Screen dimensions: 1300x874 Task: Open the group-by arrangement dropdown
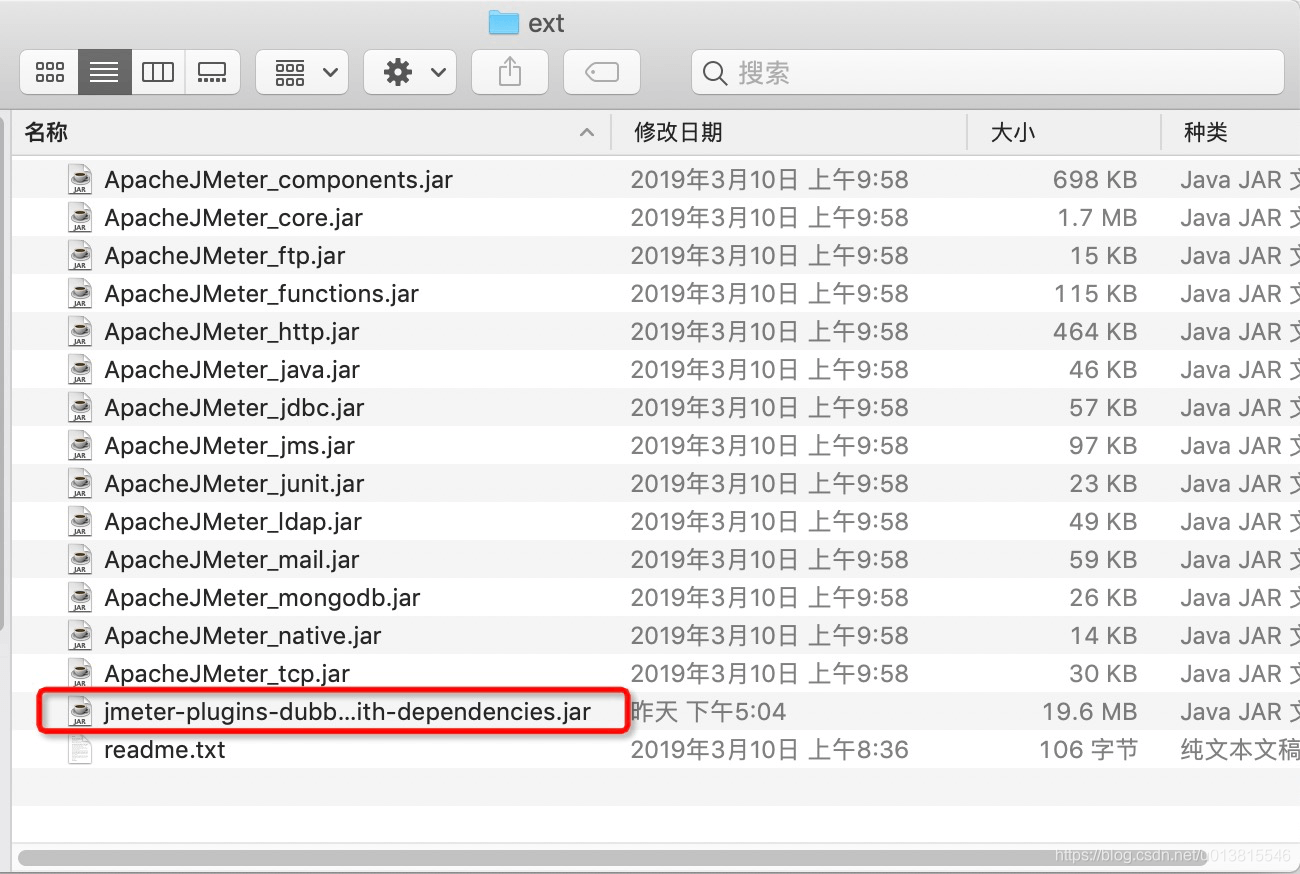pos(303,72)
